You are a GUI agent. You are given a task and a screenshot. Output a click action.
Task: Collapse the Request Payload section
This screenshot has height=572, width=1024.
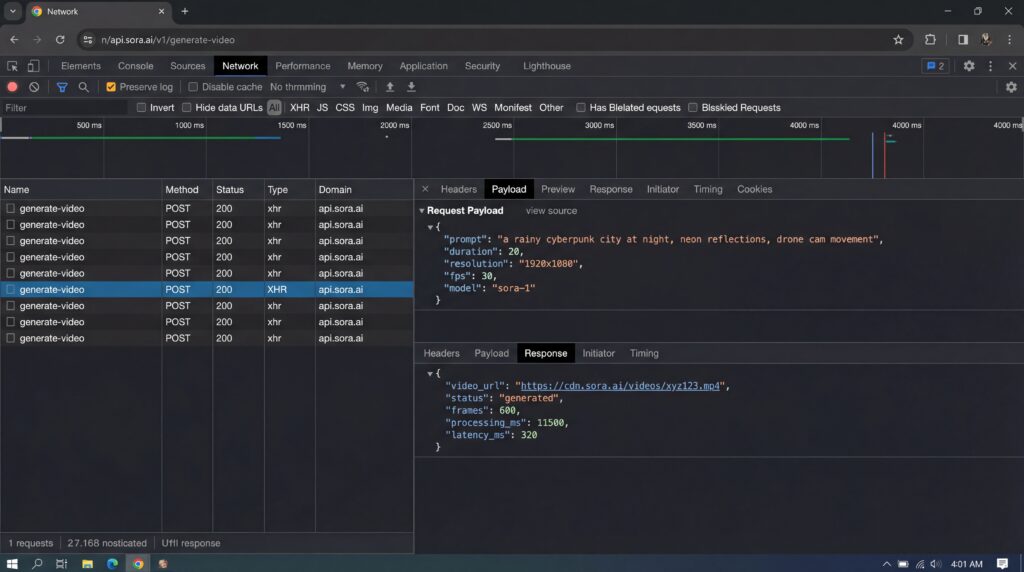422,211
